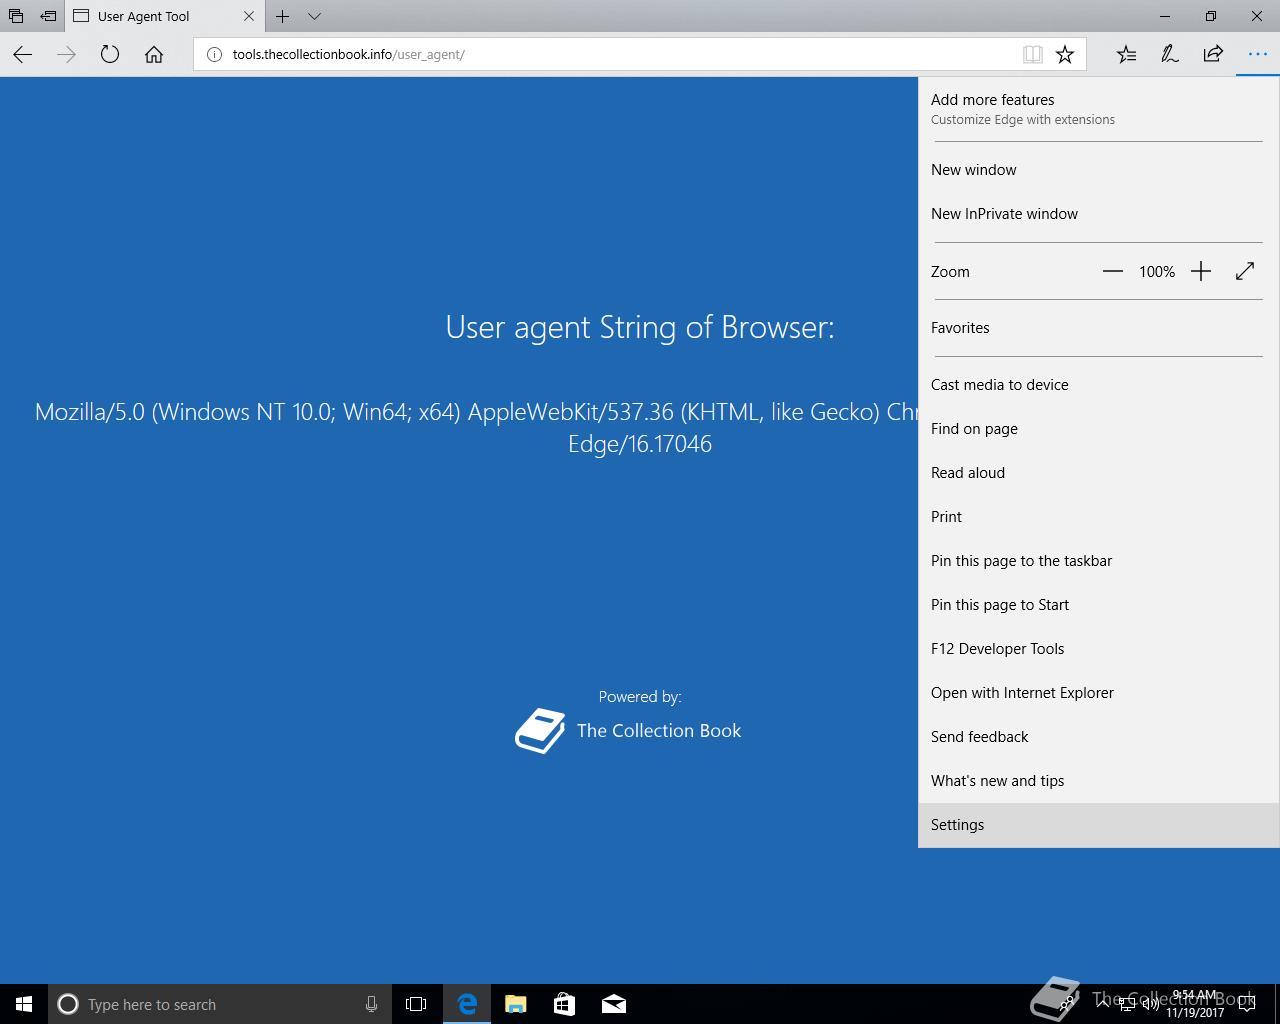This screenshot has height=1024, width=1280.
Task: Open a New InPrivate window
Action: [1098, 214]
